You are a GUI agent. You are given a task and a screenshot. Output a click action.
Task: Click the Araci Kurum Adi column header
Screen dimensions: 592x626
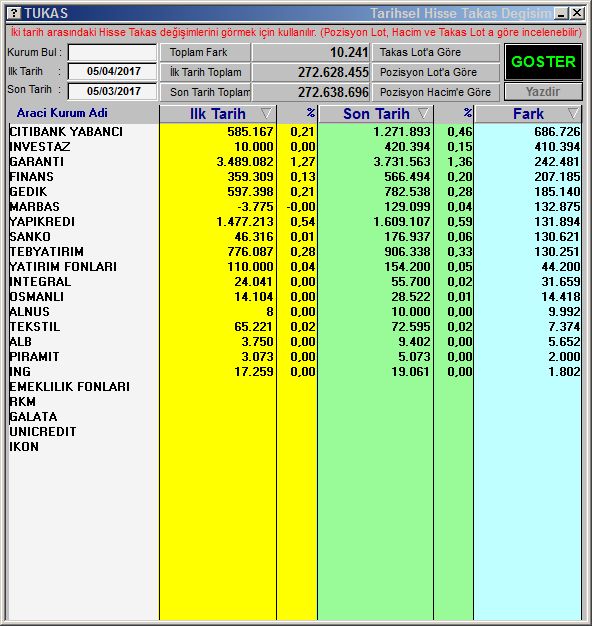click(62, 113)
